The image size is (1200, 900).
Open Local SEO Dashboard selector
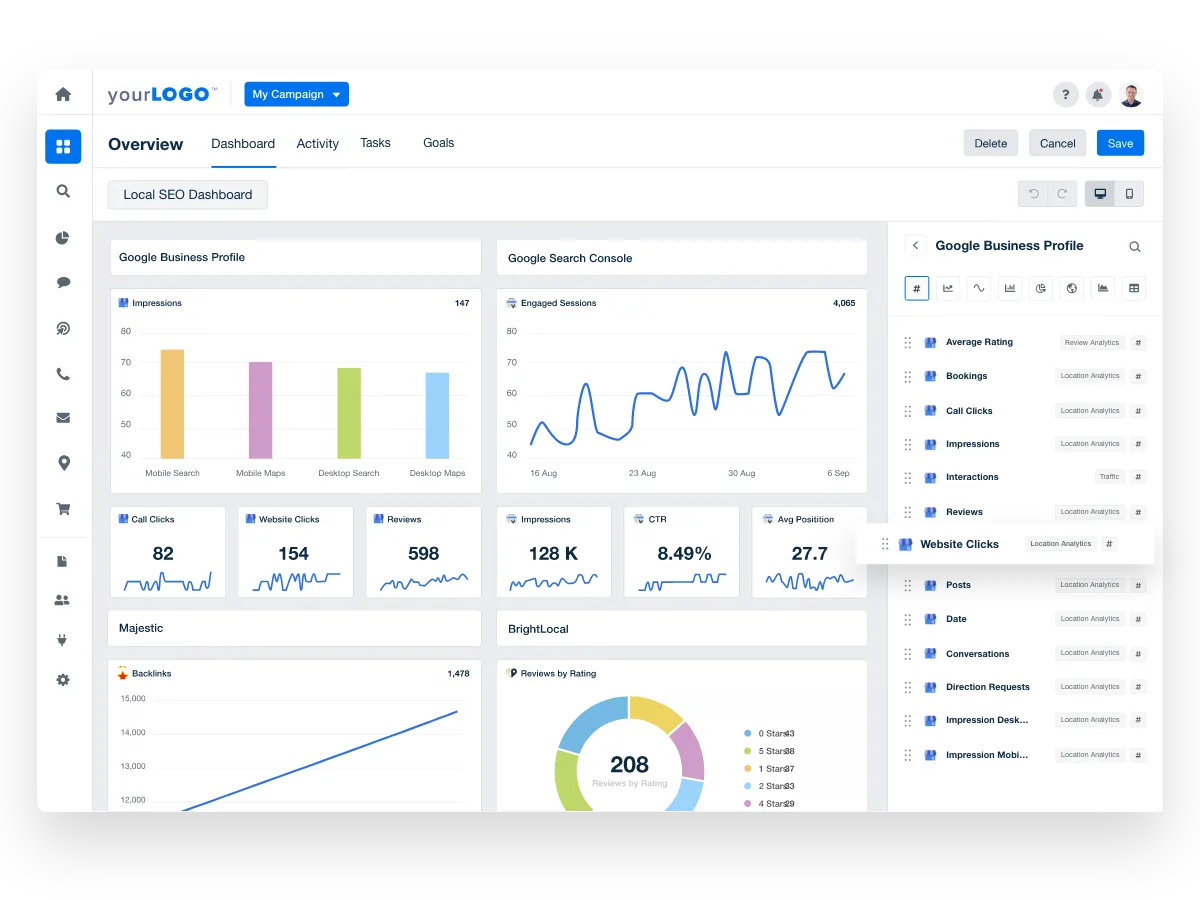(188, 195)
